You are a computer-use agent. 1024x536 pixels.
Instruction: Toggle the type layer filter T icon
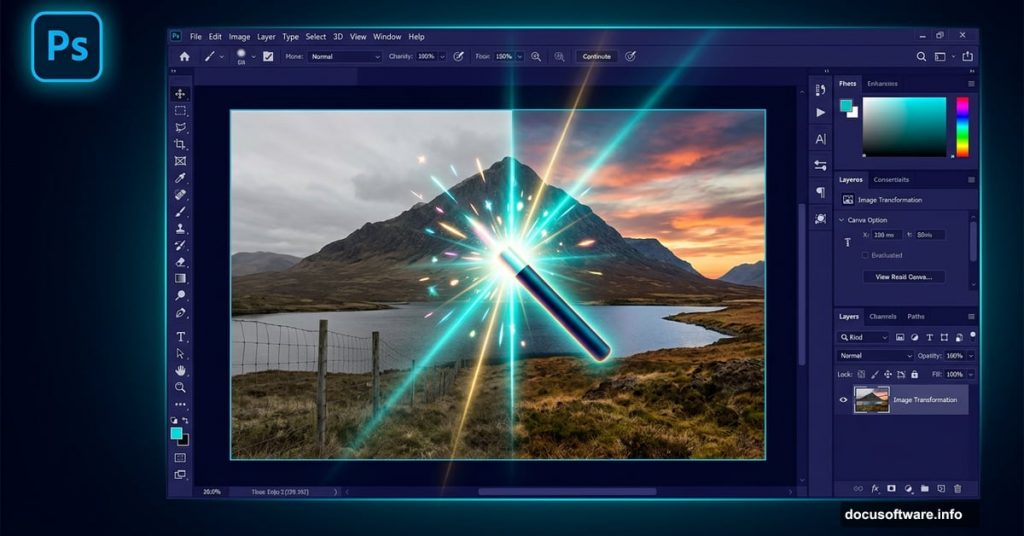click(929, 337)
